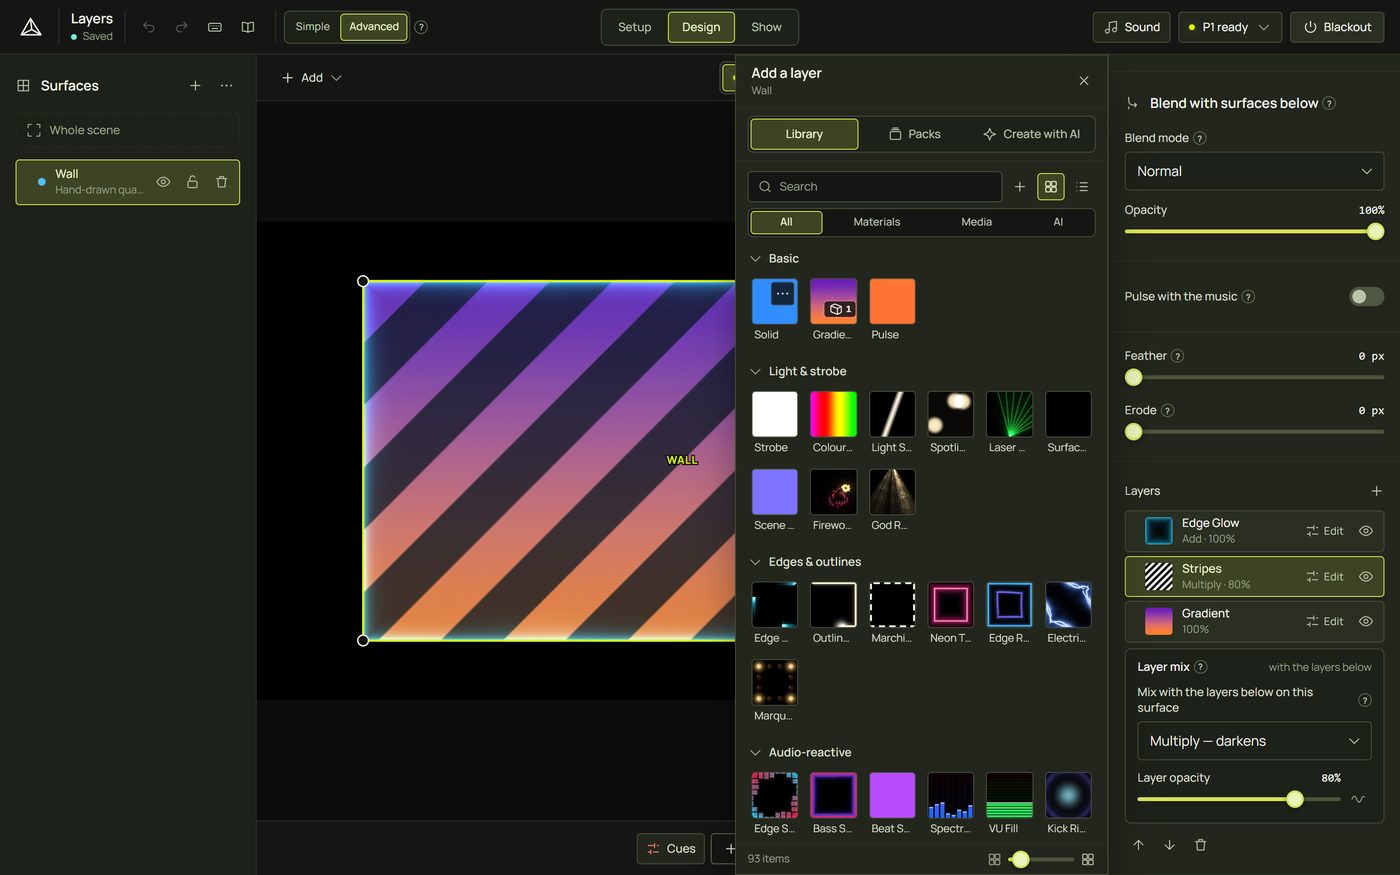Screen dimensions: 1400x875
Task: Collapse the Edges & outlines section
Action: (756, 562)
